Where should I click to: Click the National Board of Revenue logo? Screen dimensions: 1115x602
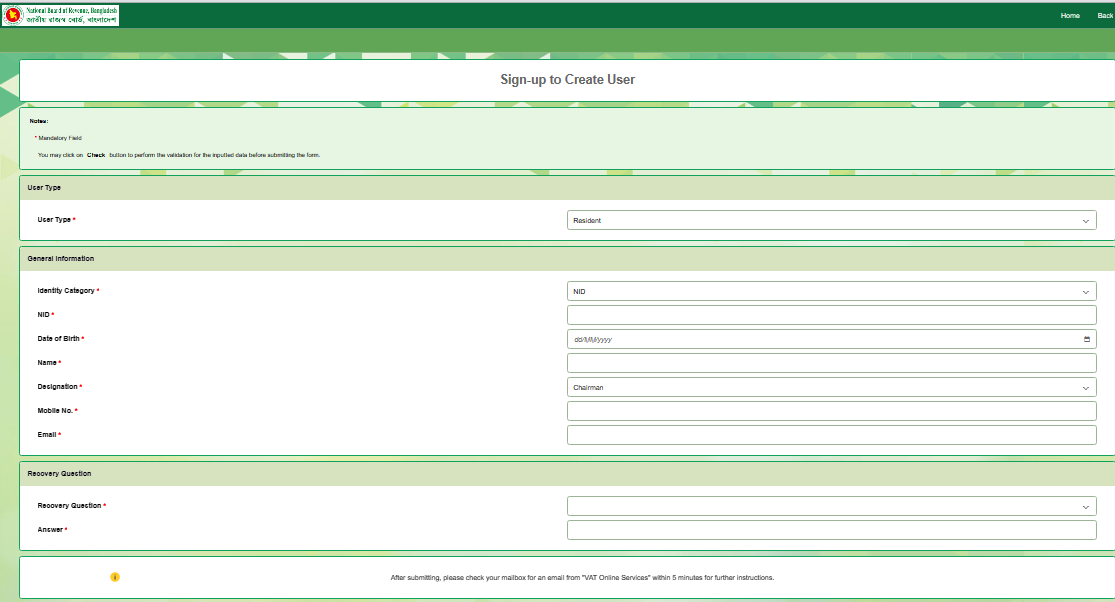click(61, 15)
